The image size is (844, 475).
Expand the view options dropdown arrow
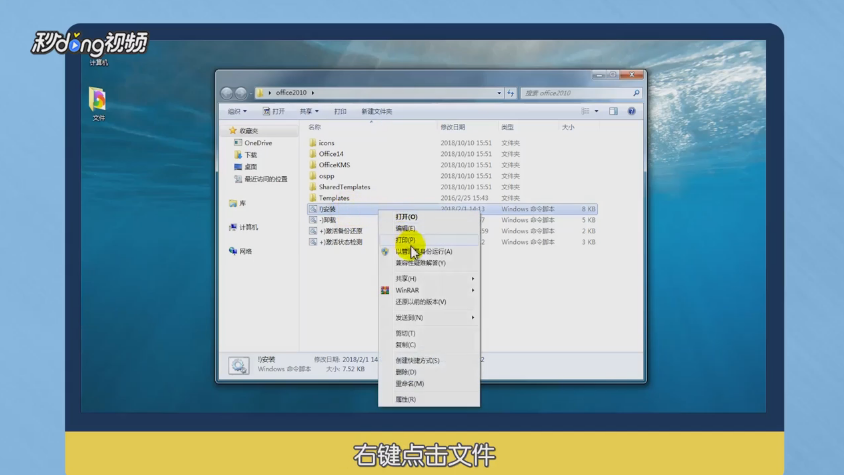point(596,111)
